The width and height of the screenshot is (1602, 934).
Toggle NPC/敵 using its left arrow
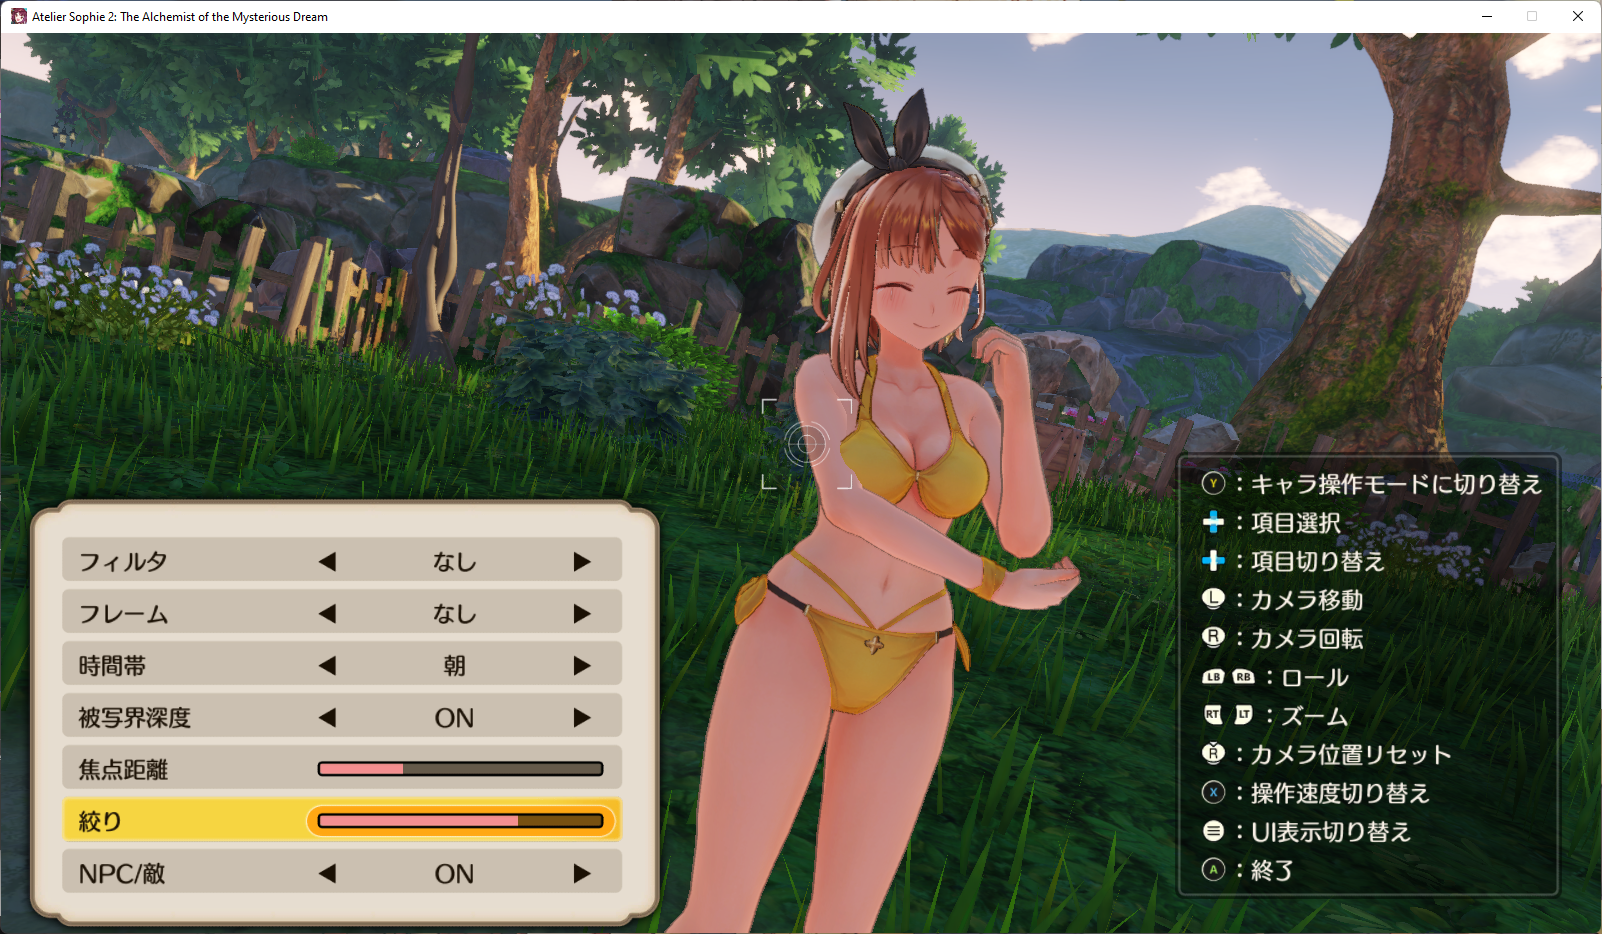(327, 874)
